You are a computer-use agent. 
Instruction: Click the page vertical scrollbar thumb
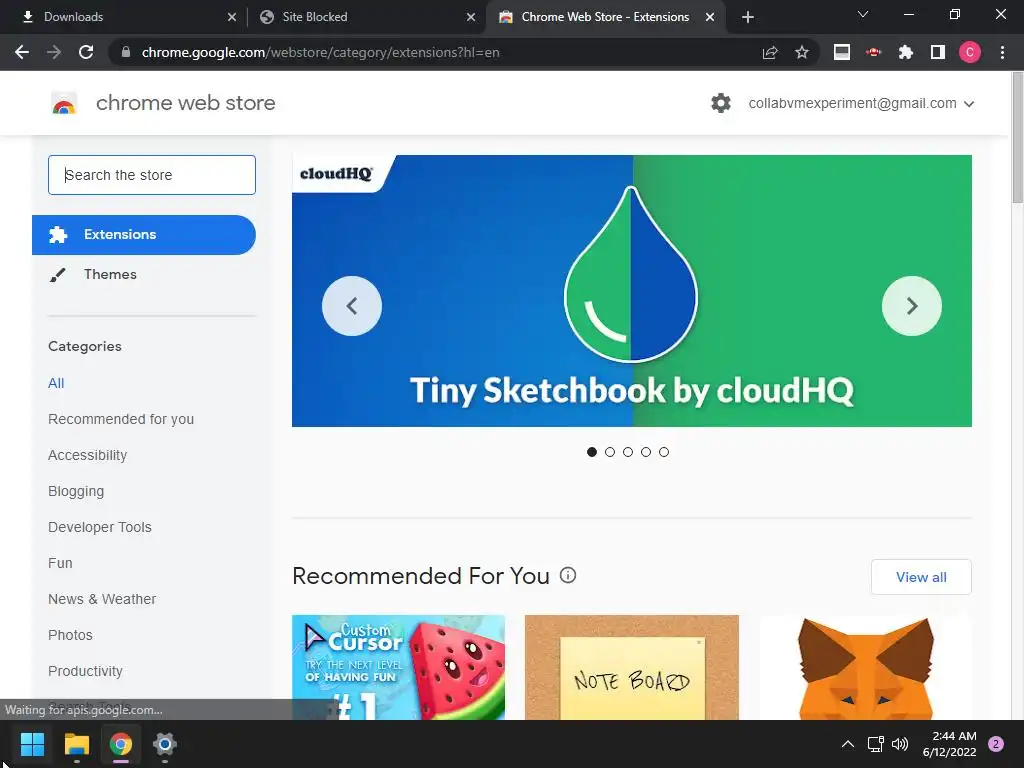(1017, 138)
